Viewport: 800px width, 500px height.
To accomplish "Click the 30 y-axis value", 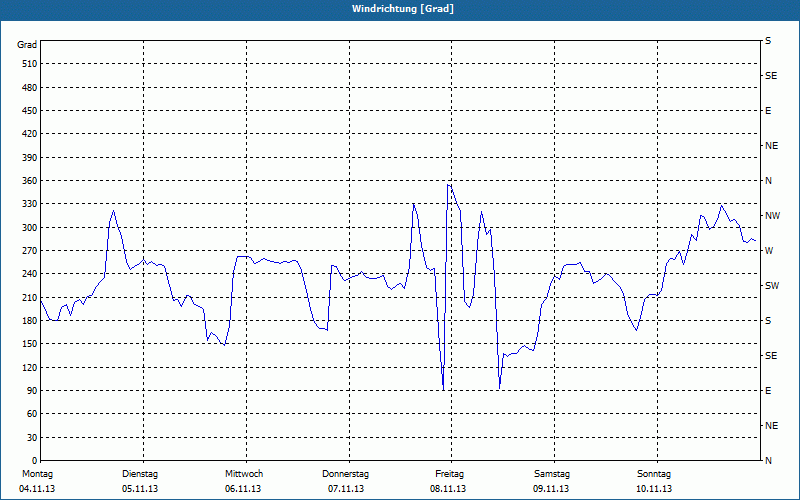I will coord(32,438).
